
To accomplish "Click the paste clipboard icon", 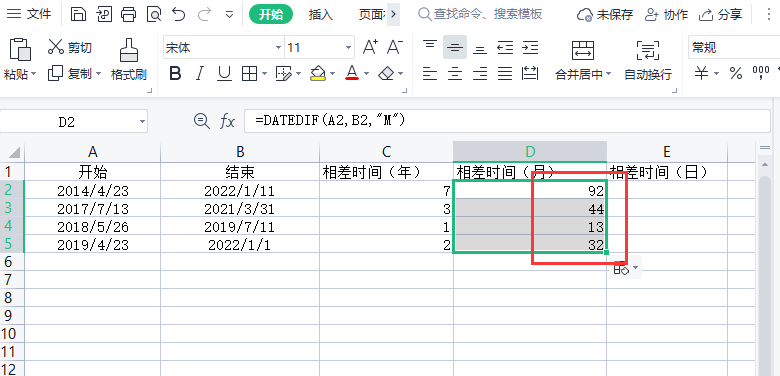I will pos(20,50).
